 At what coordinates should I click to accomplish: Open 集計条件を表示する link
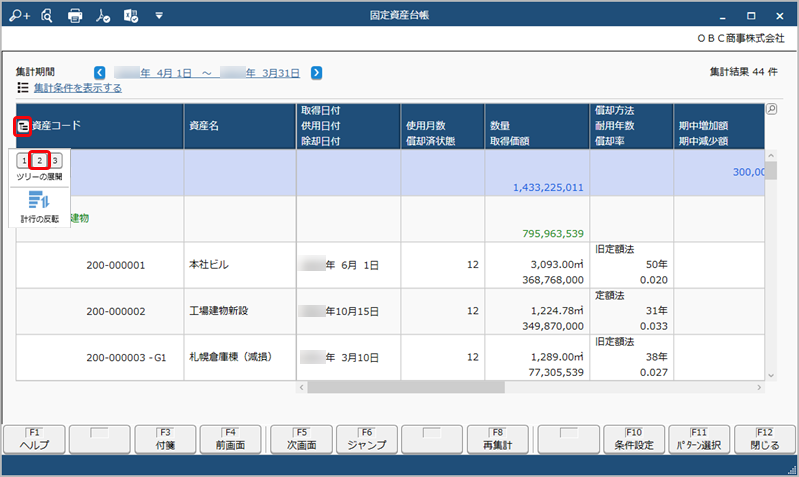(x=78, y=88)
